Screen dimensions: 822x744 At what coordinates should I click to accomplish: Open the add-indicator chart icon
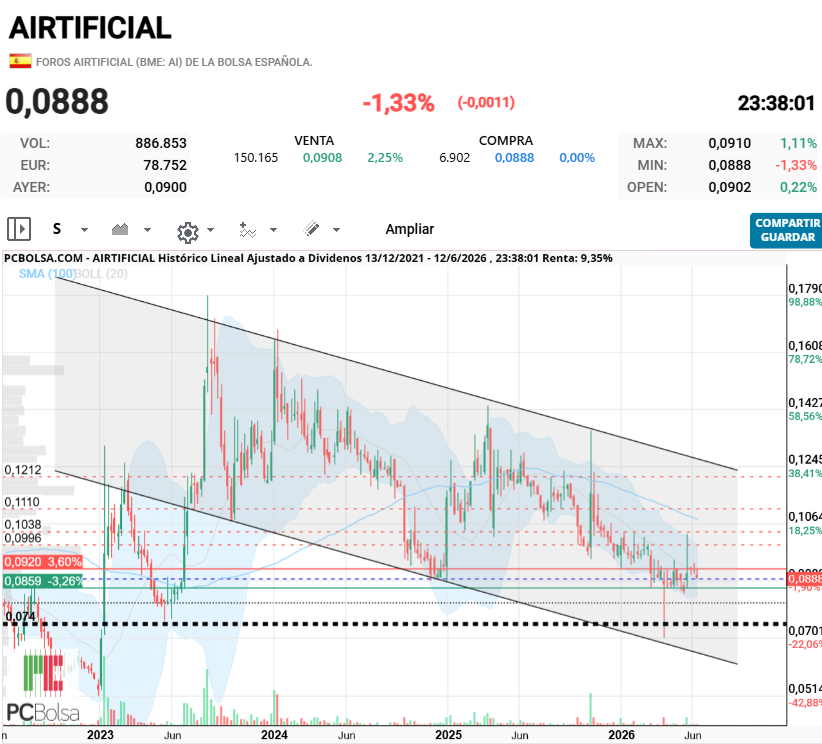pyautogui.click(x=247, y=230)
